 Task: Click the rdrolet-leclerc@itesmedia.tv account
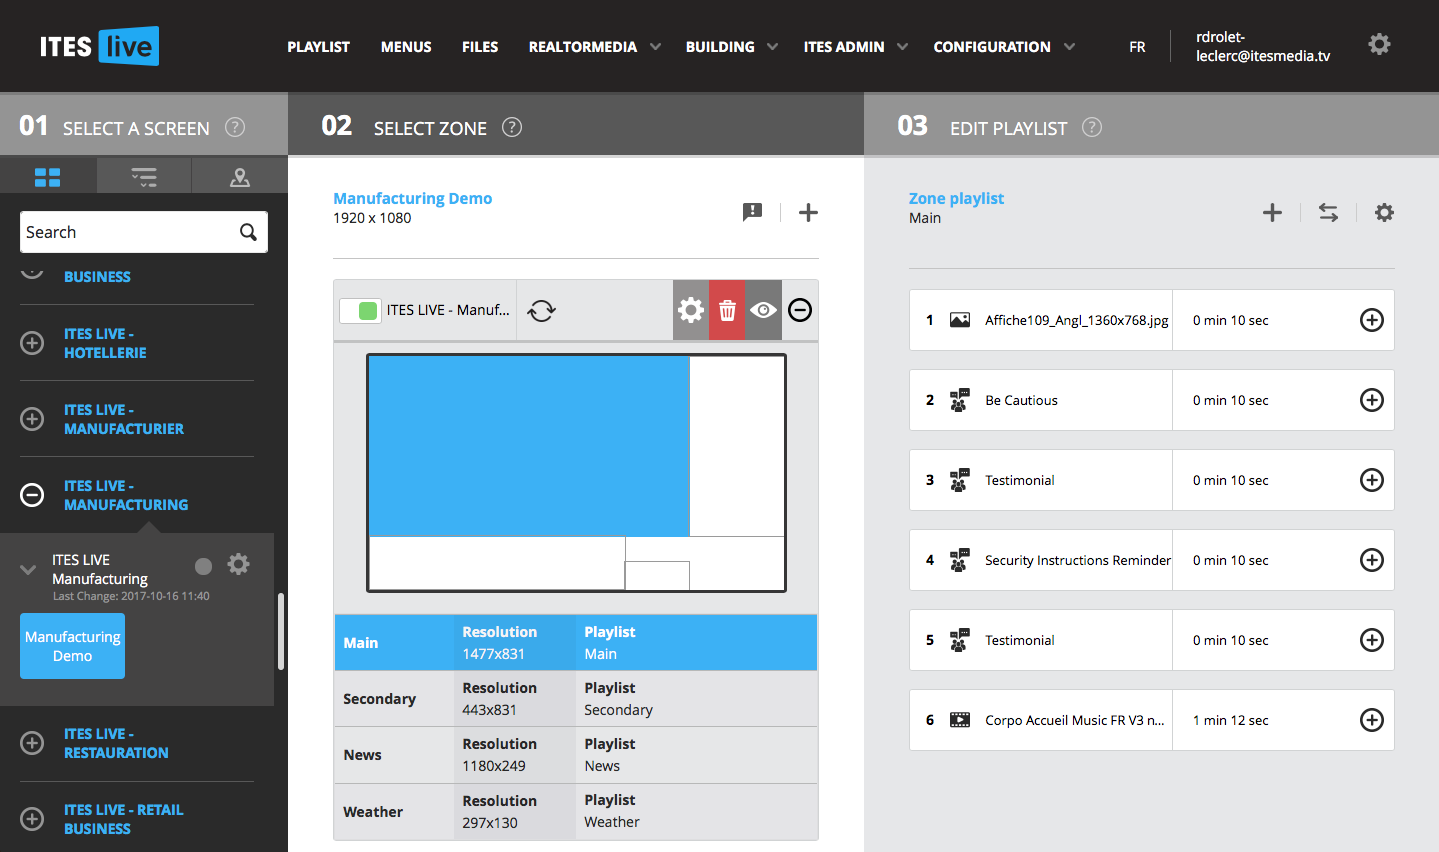(x=1263, y=46)
